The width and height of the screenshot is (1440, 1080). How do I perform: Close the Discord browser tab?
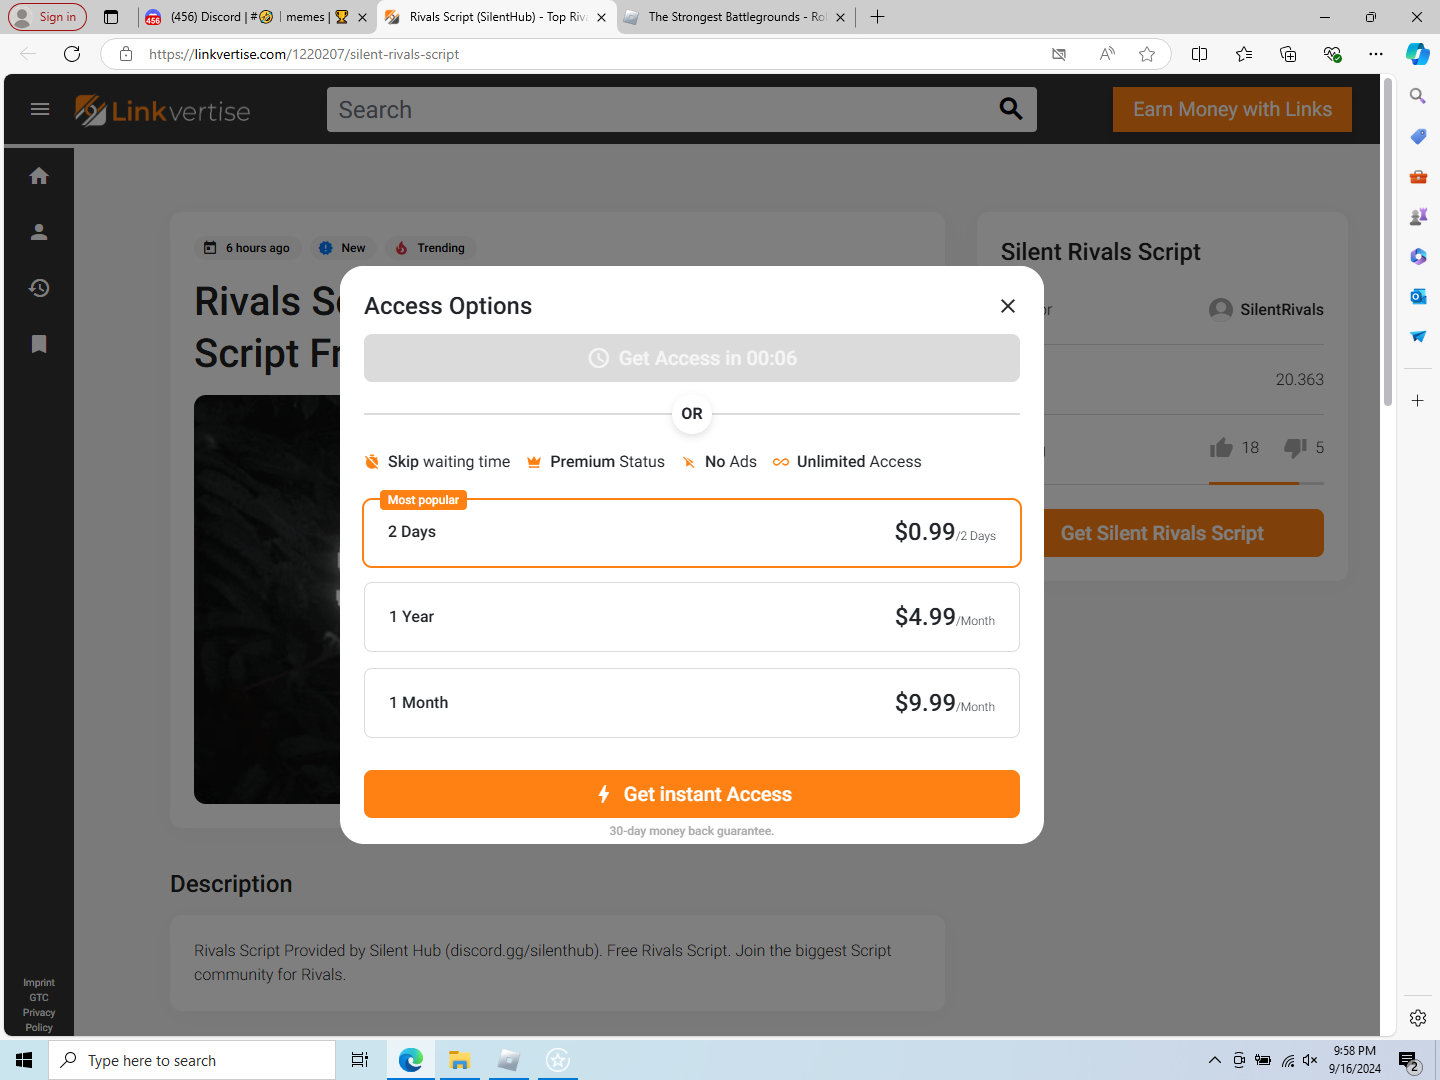[x=362, y=17]
